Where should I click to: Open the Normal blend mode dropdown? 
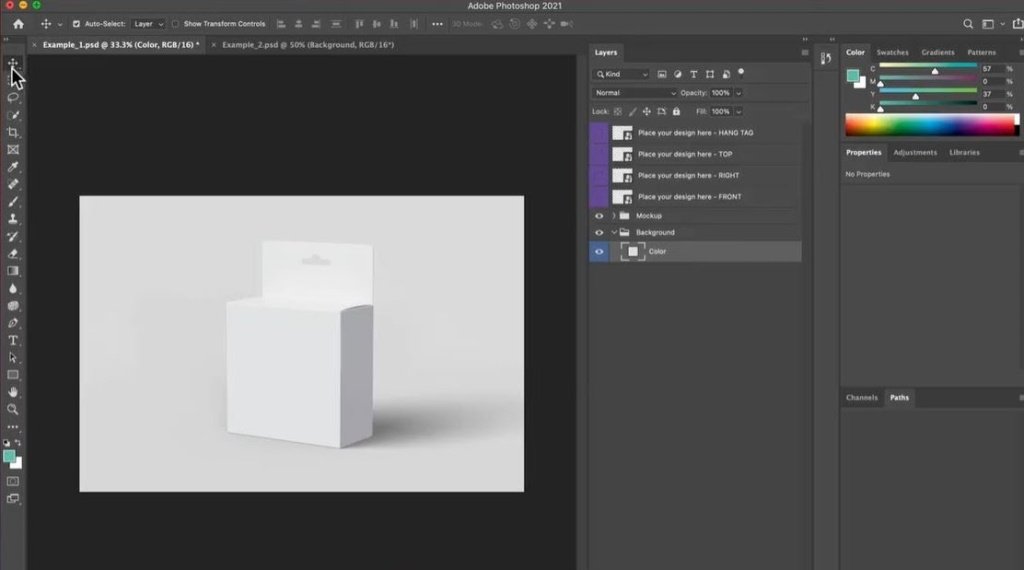click(x=635, y=93)
